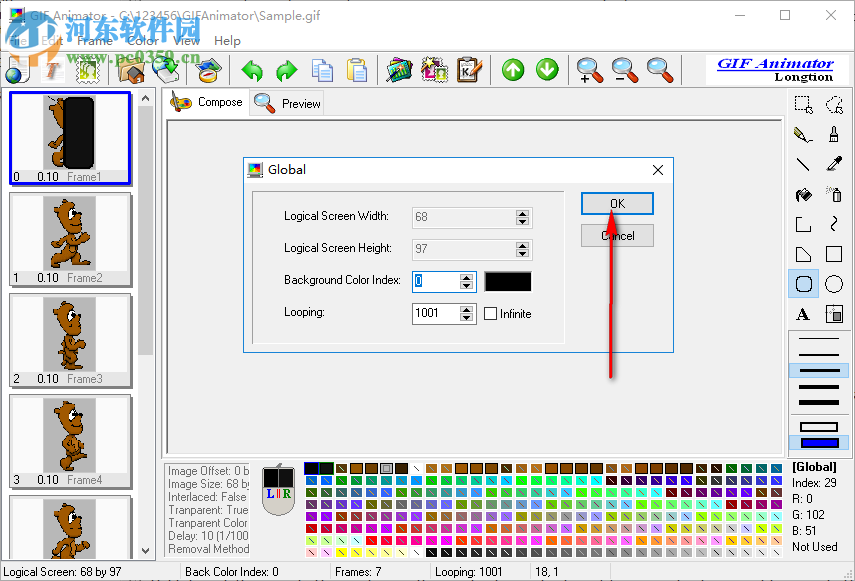Select the Airbrush spray tool
Screen dimensions: 855x581
click(835, 193)
